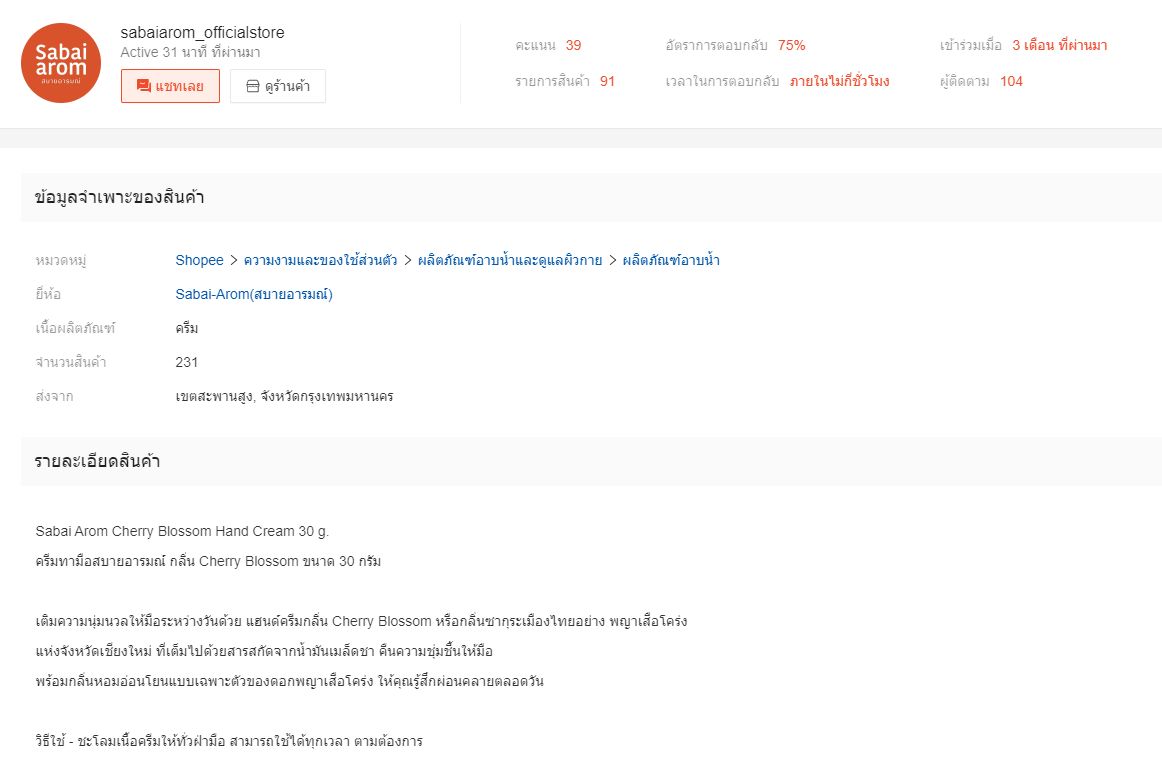The image size is (1162, 782).
Task: Click the ผู้ติดตาม 104 followers count
Action: [1011, 81]
